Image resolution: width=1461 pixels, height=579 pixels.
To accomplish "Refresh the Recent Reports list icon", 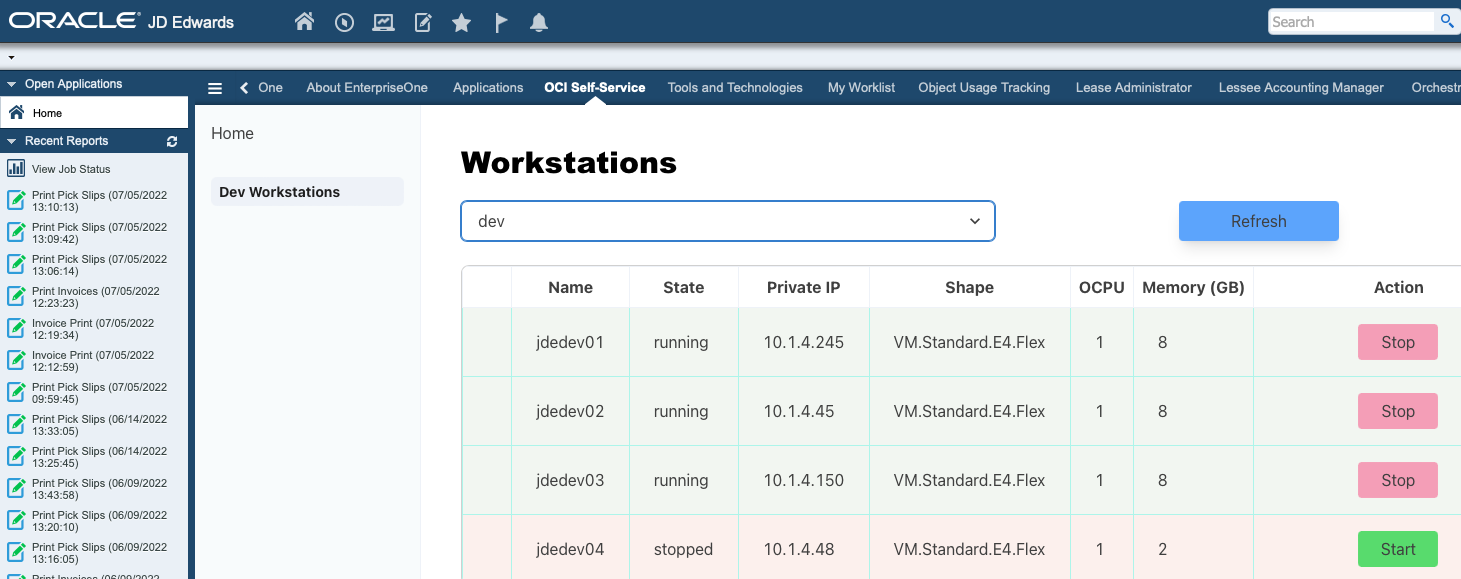I will click(172, 142).
